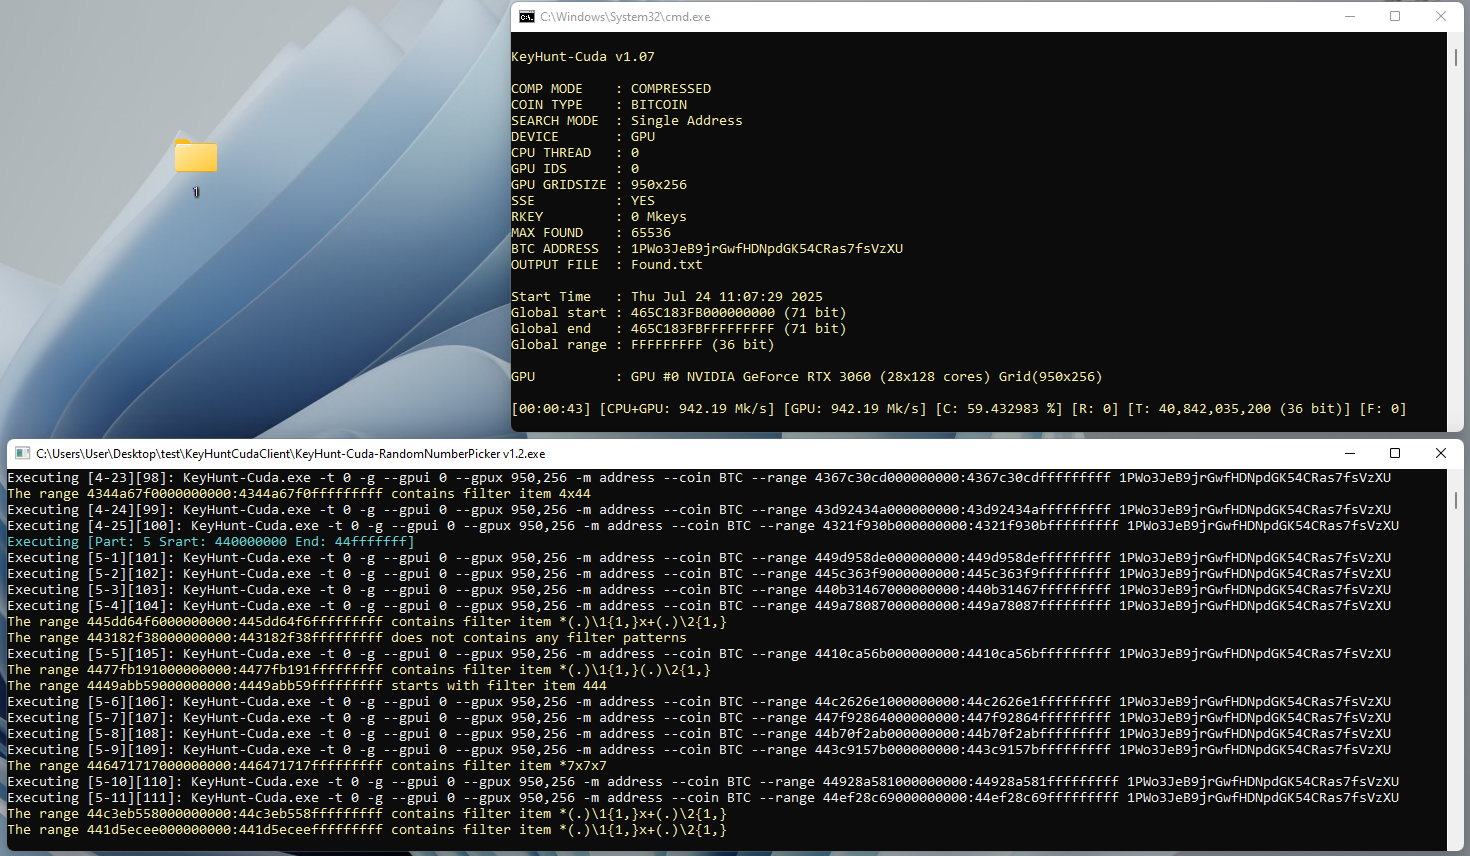Maximize the cmd.exe window

1395,17
